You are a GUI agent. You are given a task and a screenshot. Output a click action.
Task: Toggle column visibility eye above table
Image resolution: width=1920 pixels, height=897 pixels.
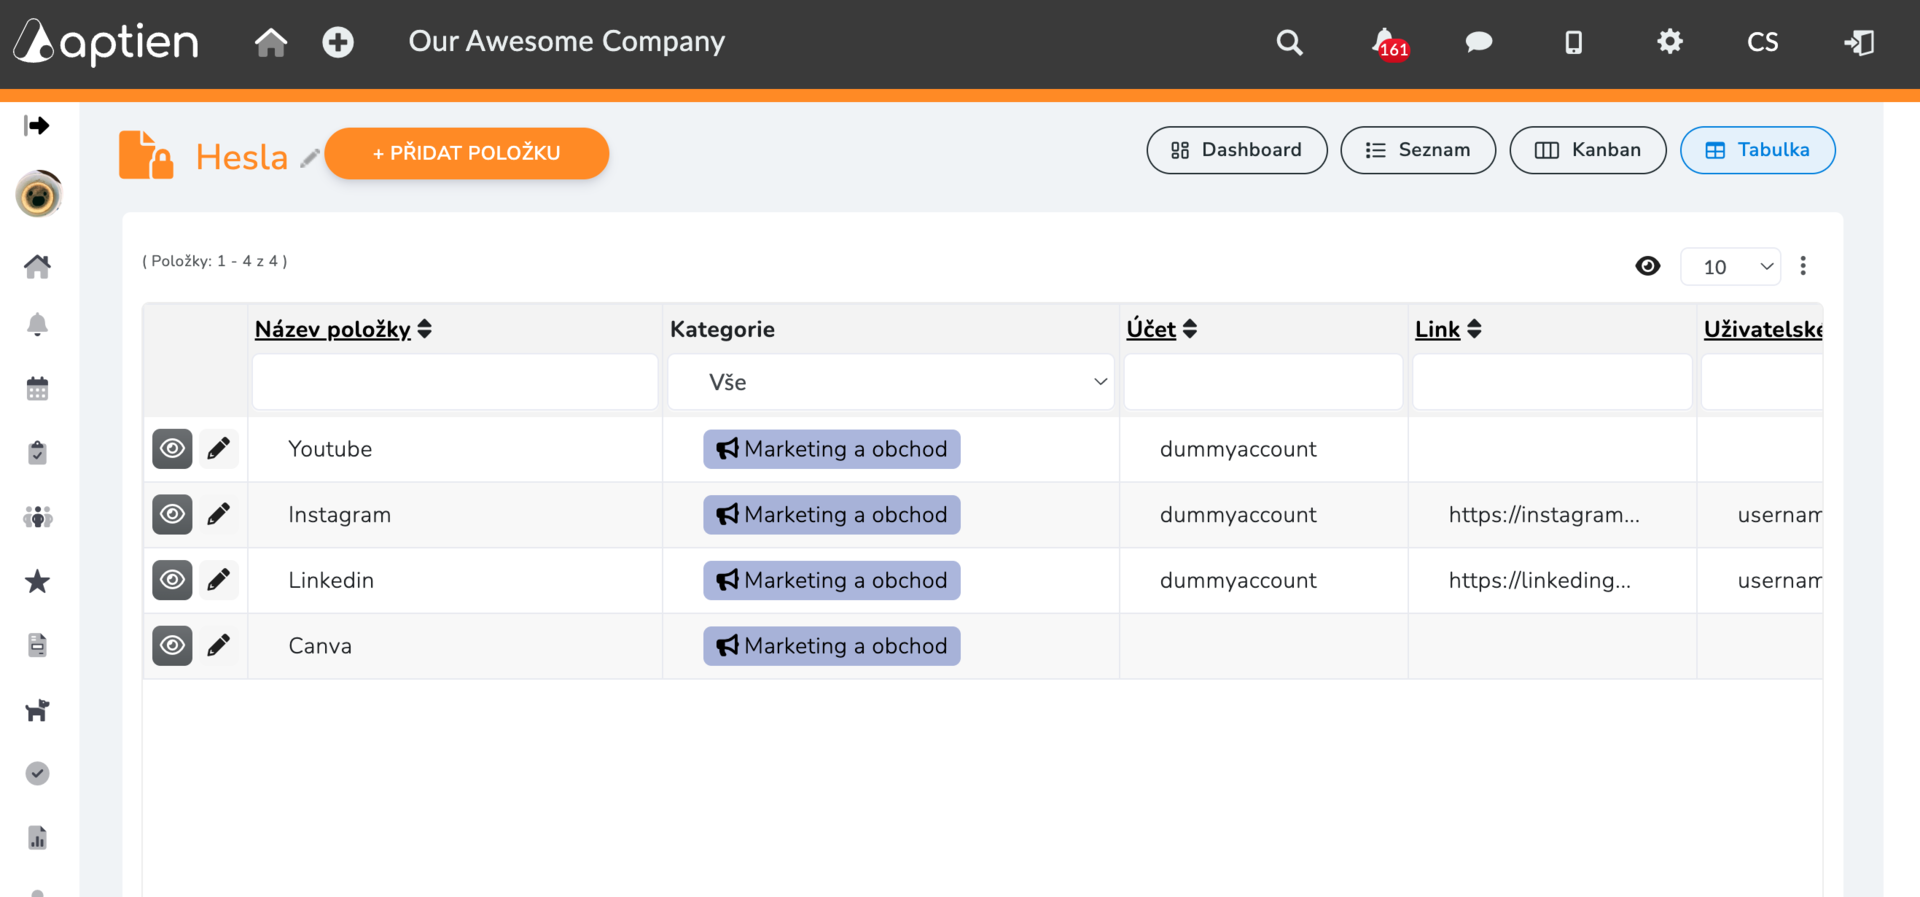pyautogui.click(x=1648, y=266)
